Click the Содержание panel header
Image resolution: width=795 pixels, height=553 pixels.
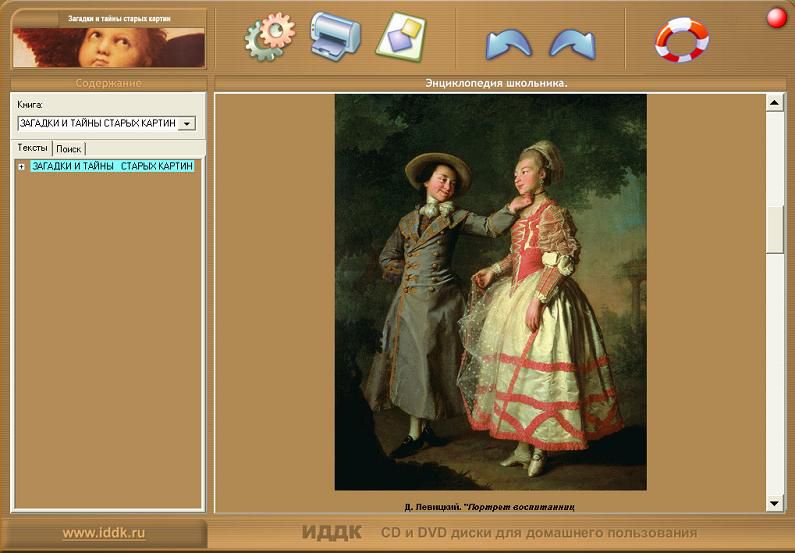coord(108,83)
